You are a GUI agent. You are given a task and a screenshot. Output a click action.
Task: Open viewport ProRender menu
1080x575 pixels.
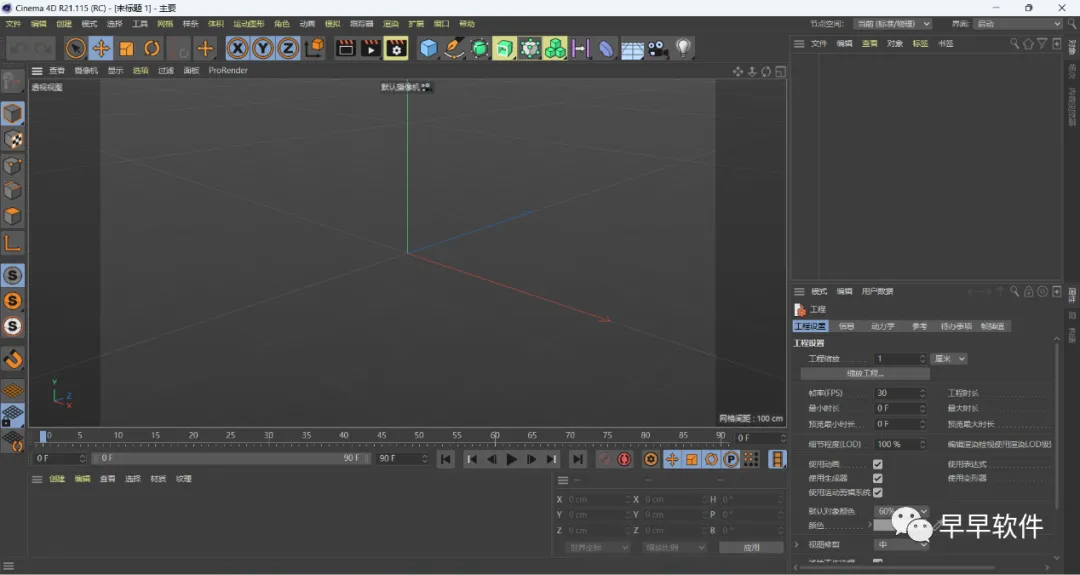[228, 70]
